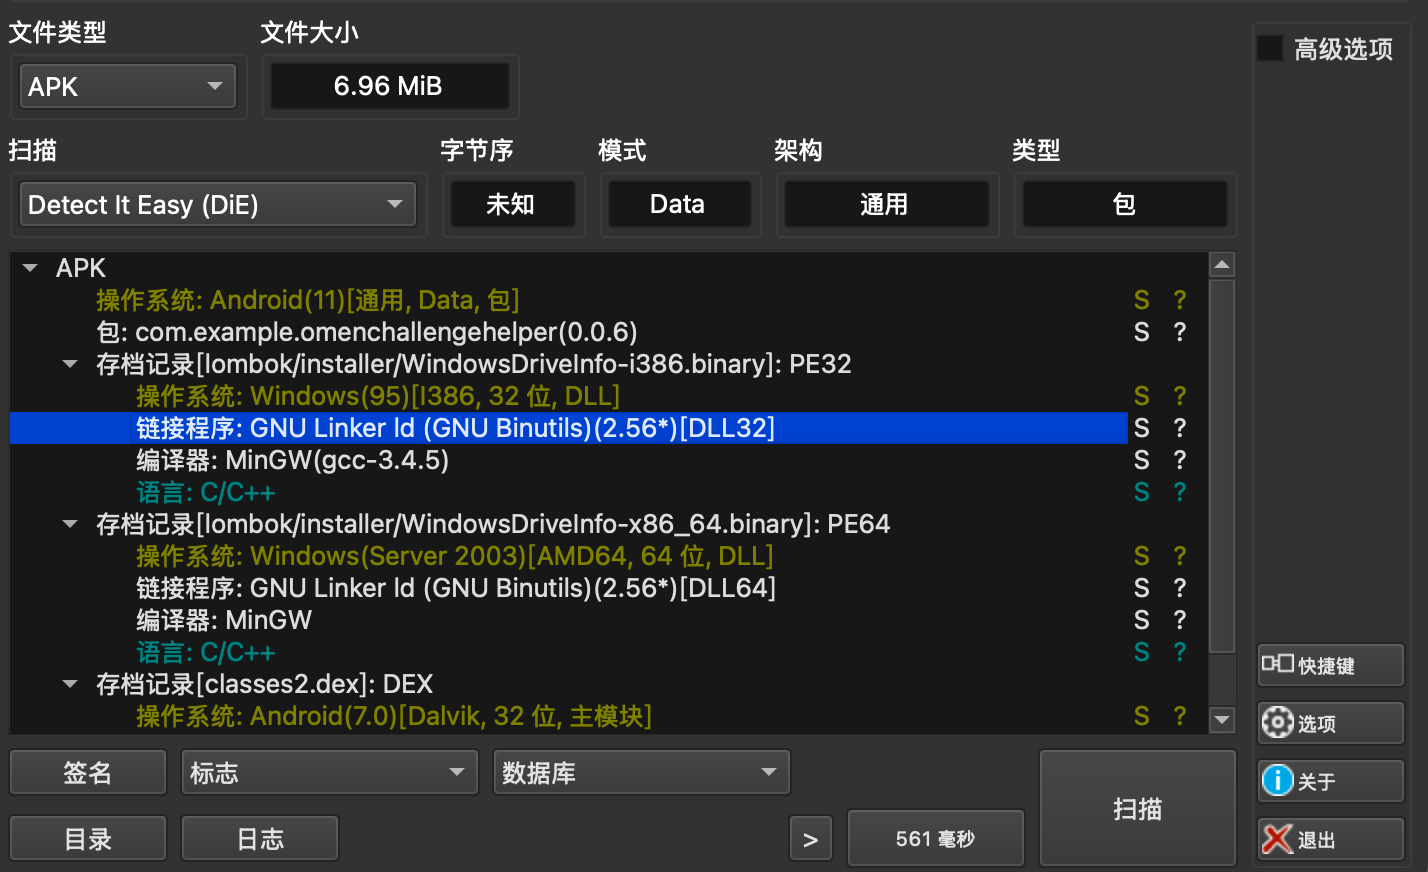This screenshot has width=1428, height=872.
Task: Click the 6.96 MiB file size field
Action: point(390,86)
